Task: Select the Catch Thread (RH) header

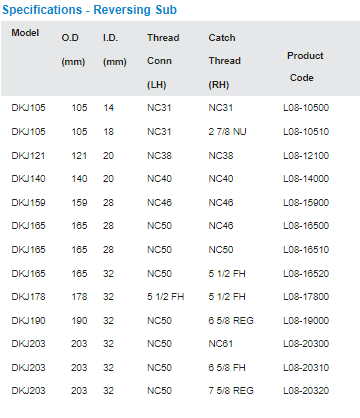Action: pyautogui.click(x=224, y=61)
